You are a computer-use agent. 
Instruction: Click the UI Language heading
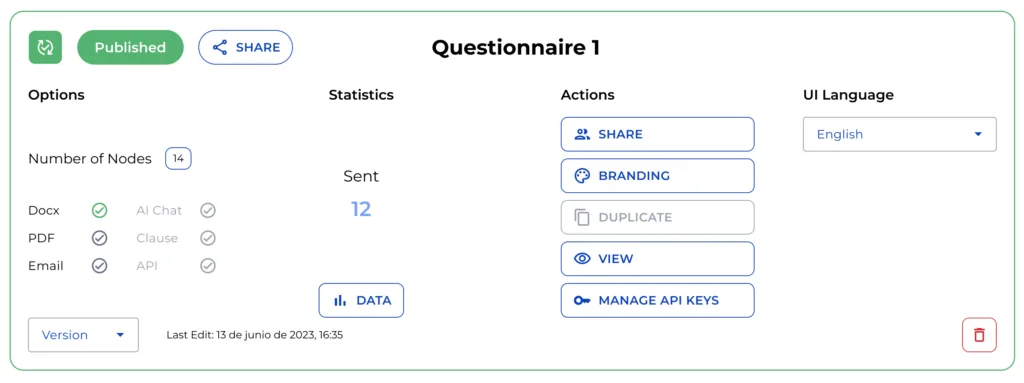click(x=848, y=95)
